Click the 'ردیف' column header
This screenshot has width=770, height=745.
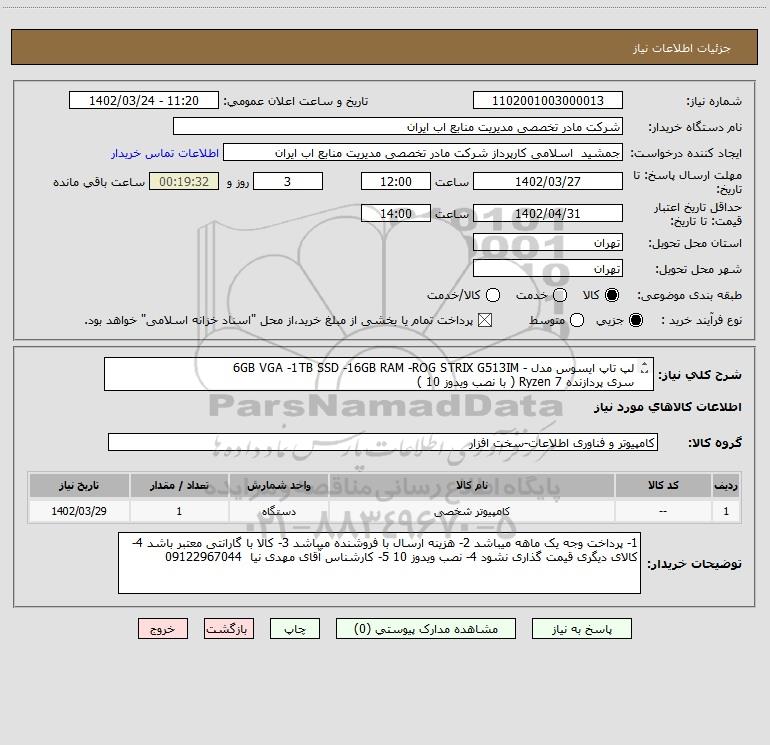point(726,485)
